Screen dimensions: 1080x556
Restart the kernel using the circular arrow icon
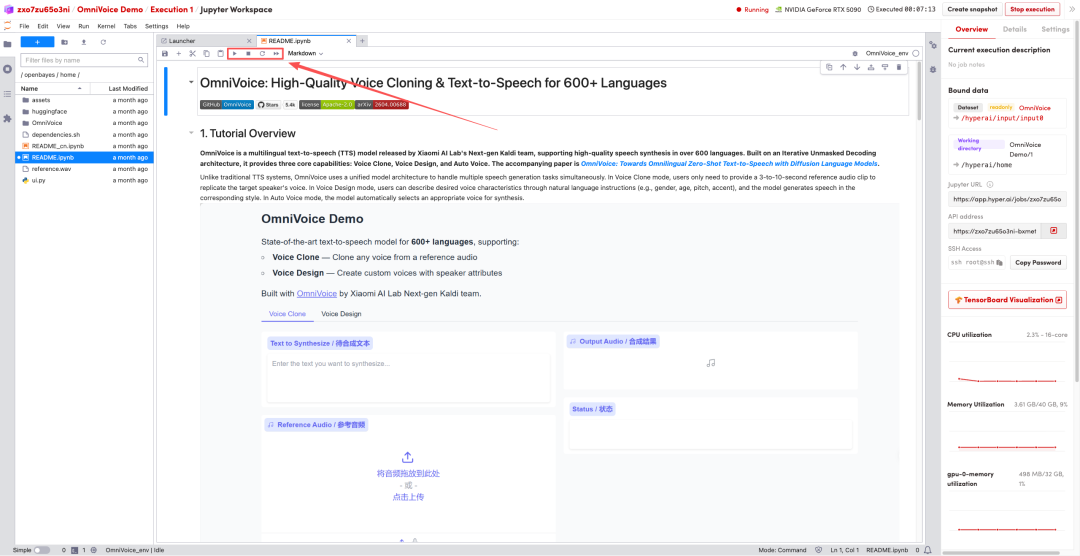[x=262, y=53]
